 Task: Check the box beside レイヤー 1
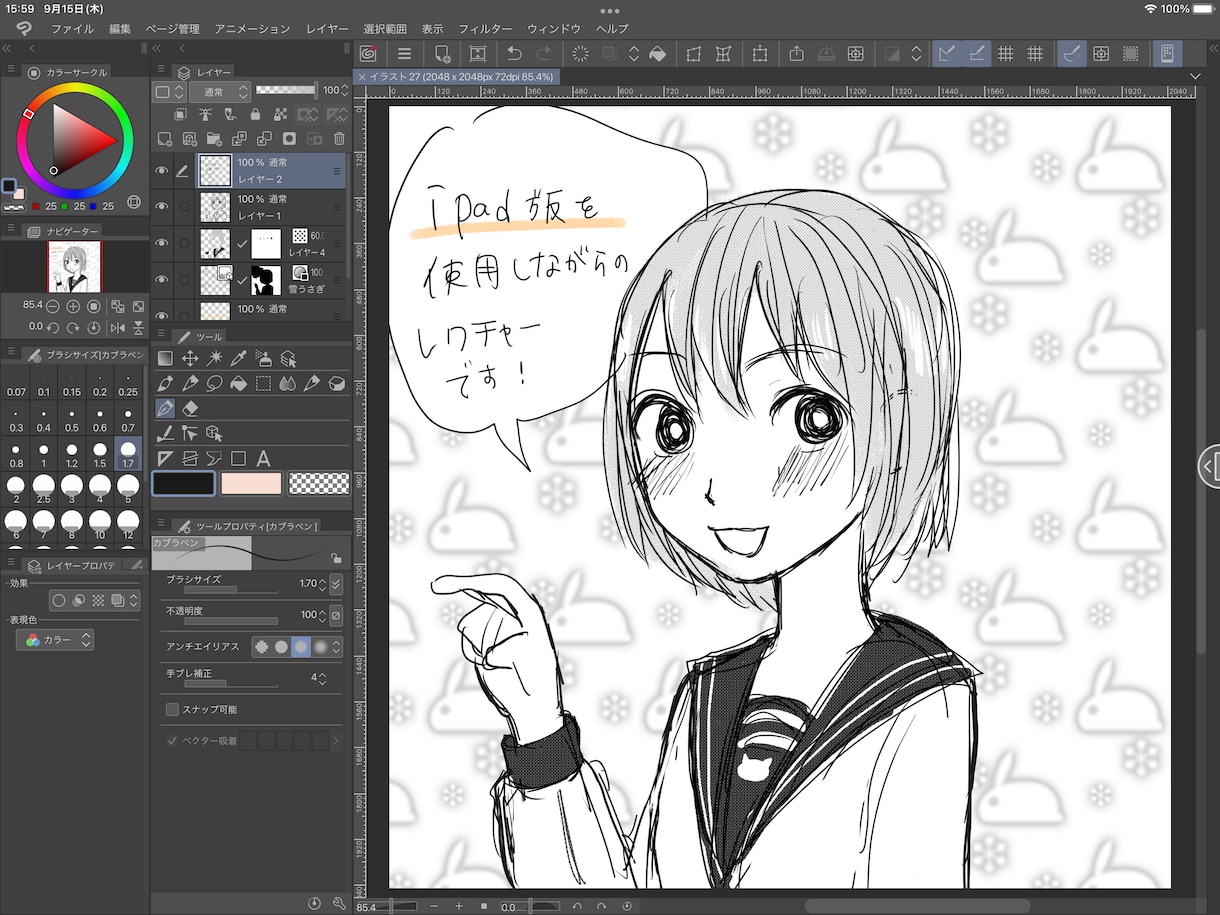pos(184,207)
